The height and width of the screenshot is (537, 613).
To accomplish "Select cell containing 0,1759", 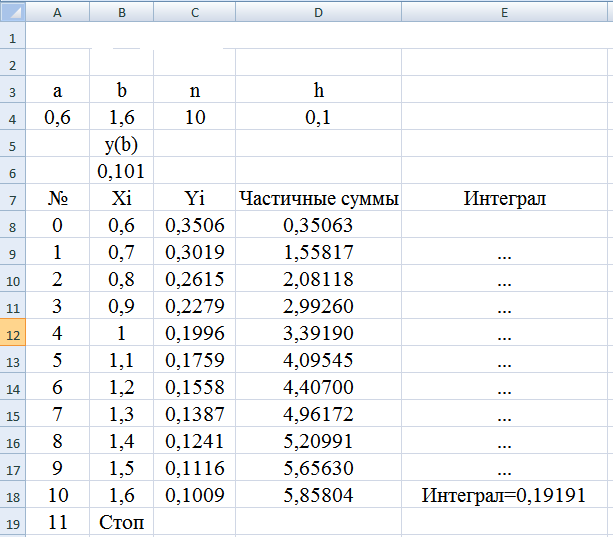I will [195, 359].
